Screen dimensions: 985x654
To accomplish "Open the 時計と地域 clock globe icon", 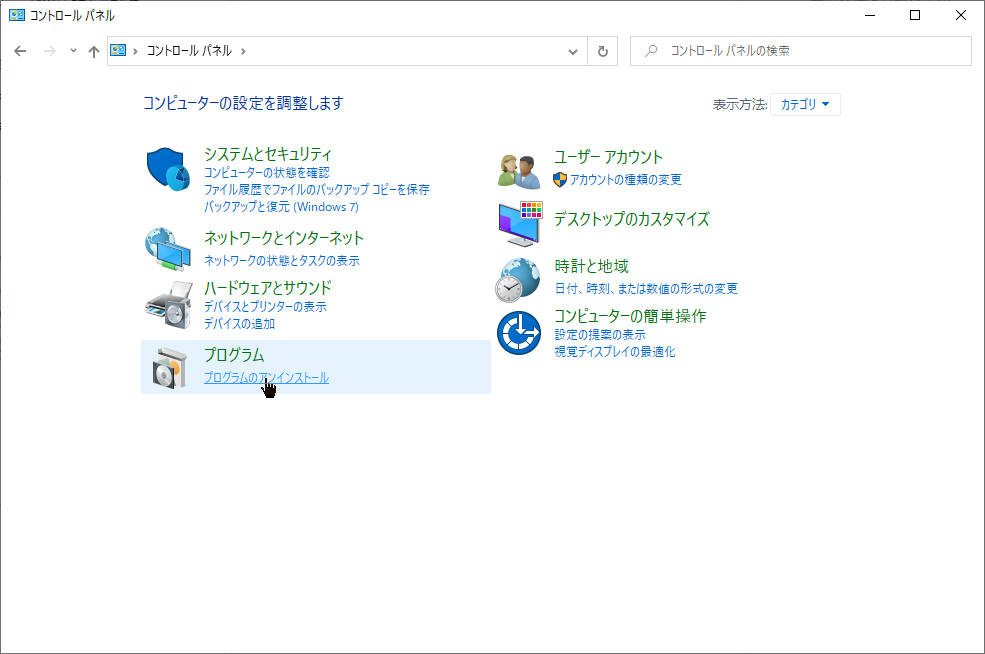I will pos(518,280).
